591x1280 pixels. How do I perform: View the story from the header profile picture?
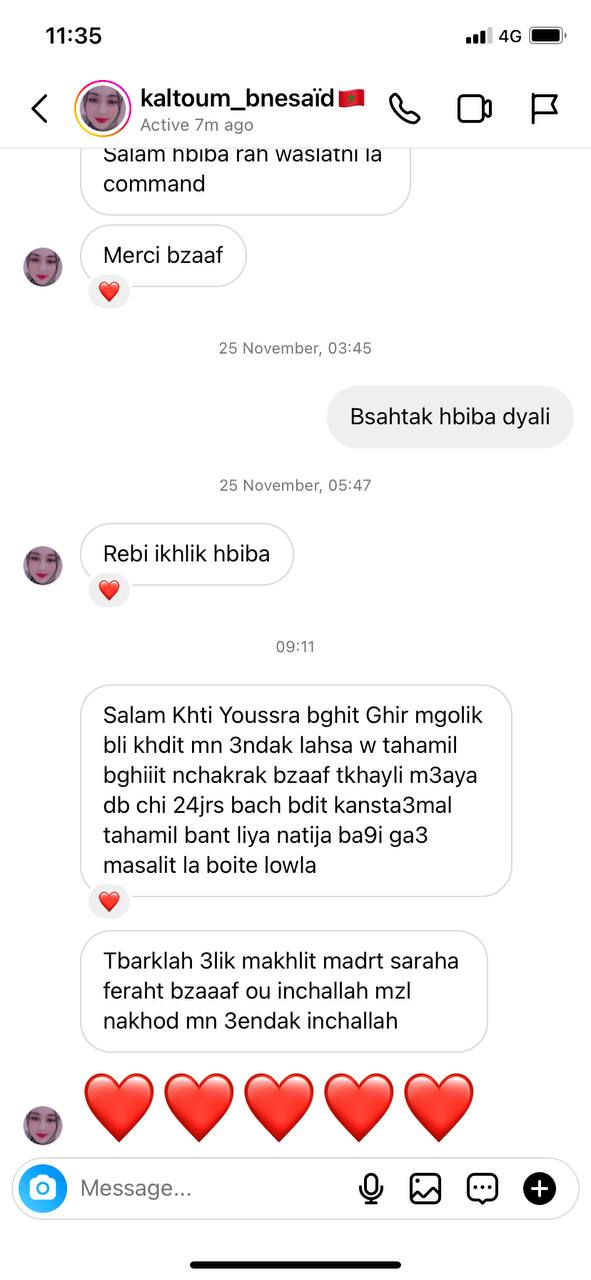click(103, 108)
